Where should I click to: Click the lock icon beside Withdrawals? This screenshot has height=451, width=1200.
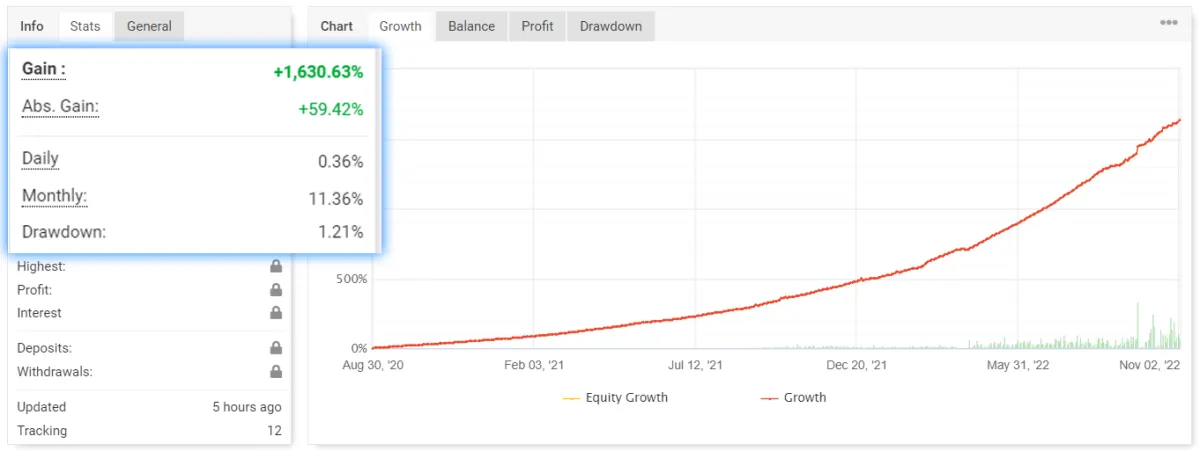point(275,372)
